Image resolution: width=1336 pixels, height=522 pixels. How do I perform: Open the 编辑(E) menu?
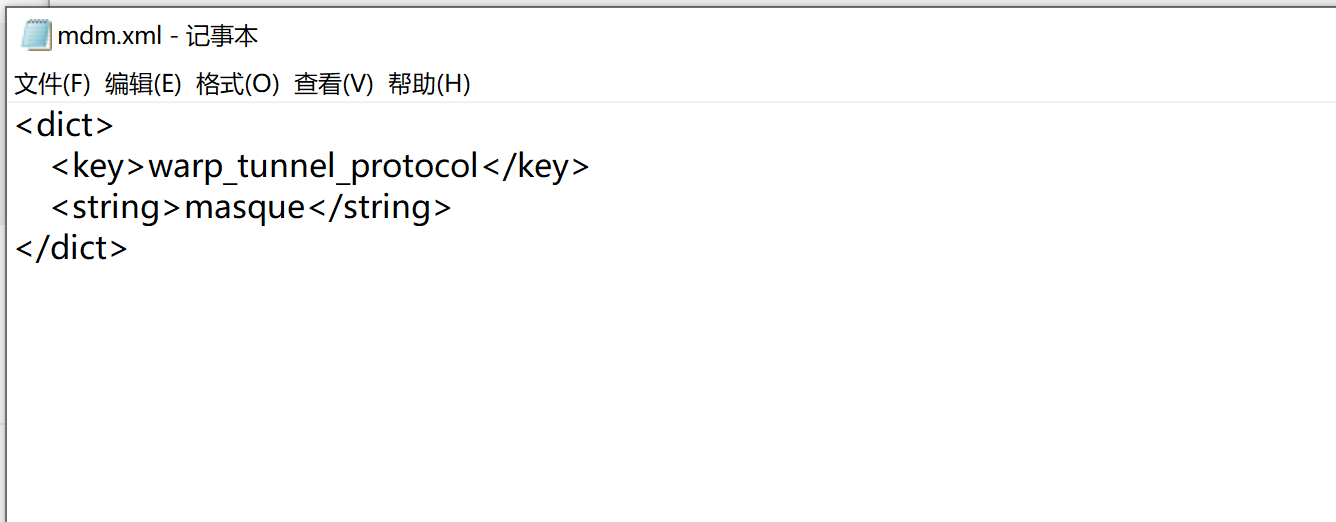(143, 84)
